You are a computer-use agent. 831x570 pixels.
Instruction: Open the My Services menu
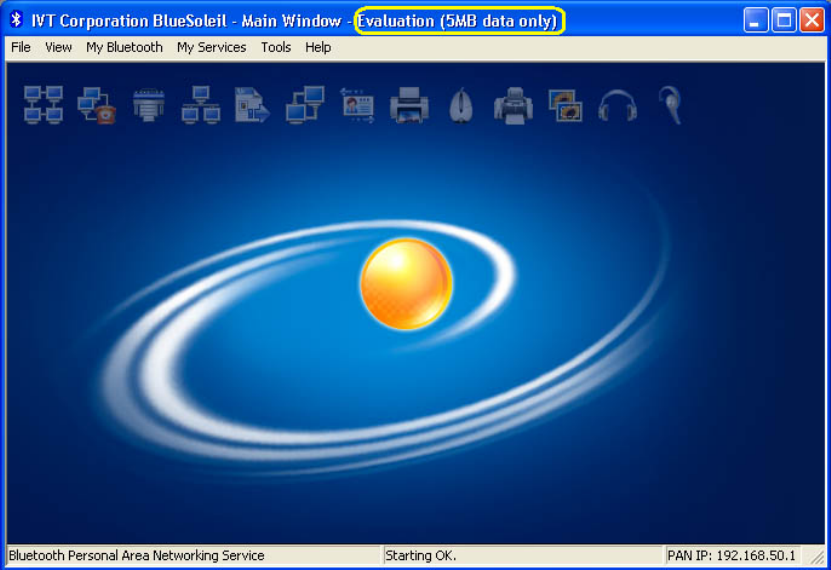point(211,47)
